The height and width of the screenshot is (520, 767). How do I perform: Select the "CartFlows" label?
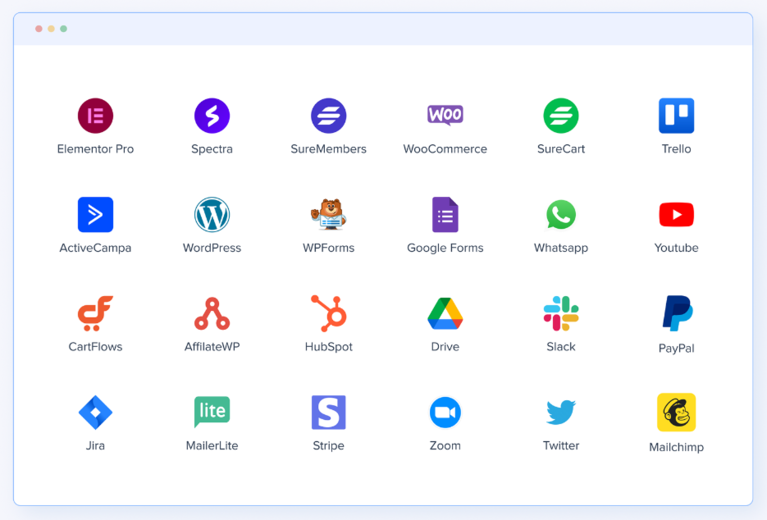pyautogui.click(x=95, y=346)
